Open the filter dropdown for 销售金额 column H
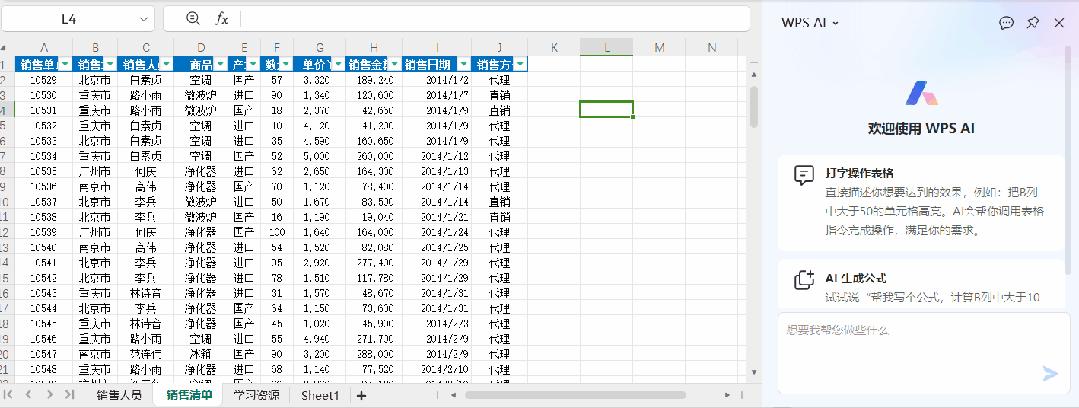The width and height of the screenshot is (1079, 408). tap(396, 65)
